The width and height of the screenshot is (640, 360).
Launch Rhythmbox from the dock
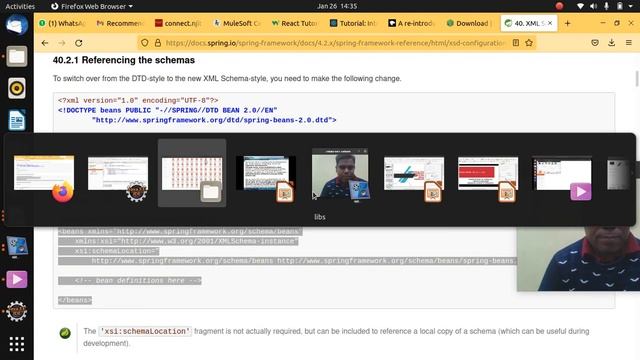17,88
